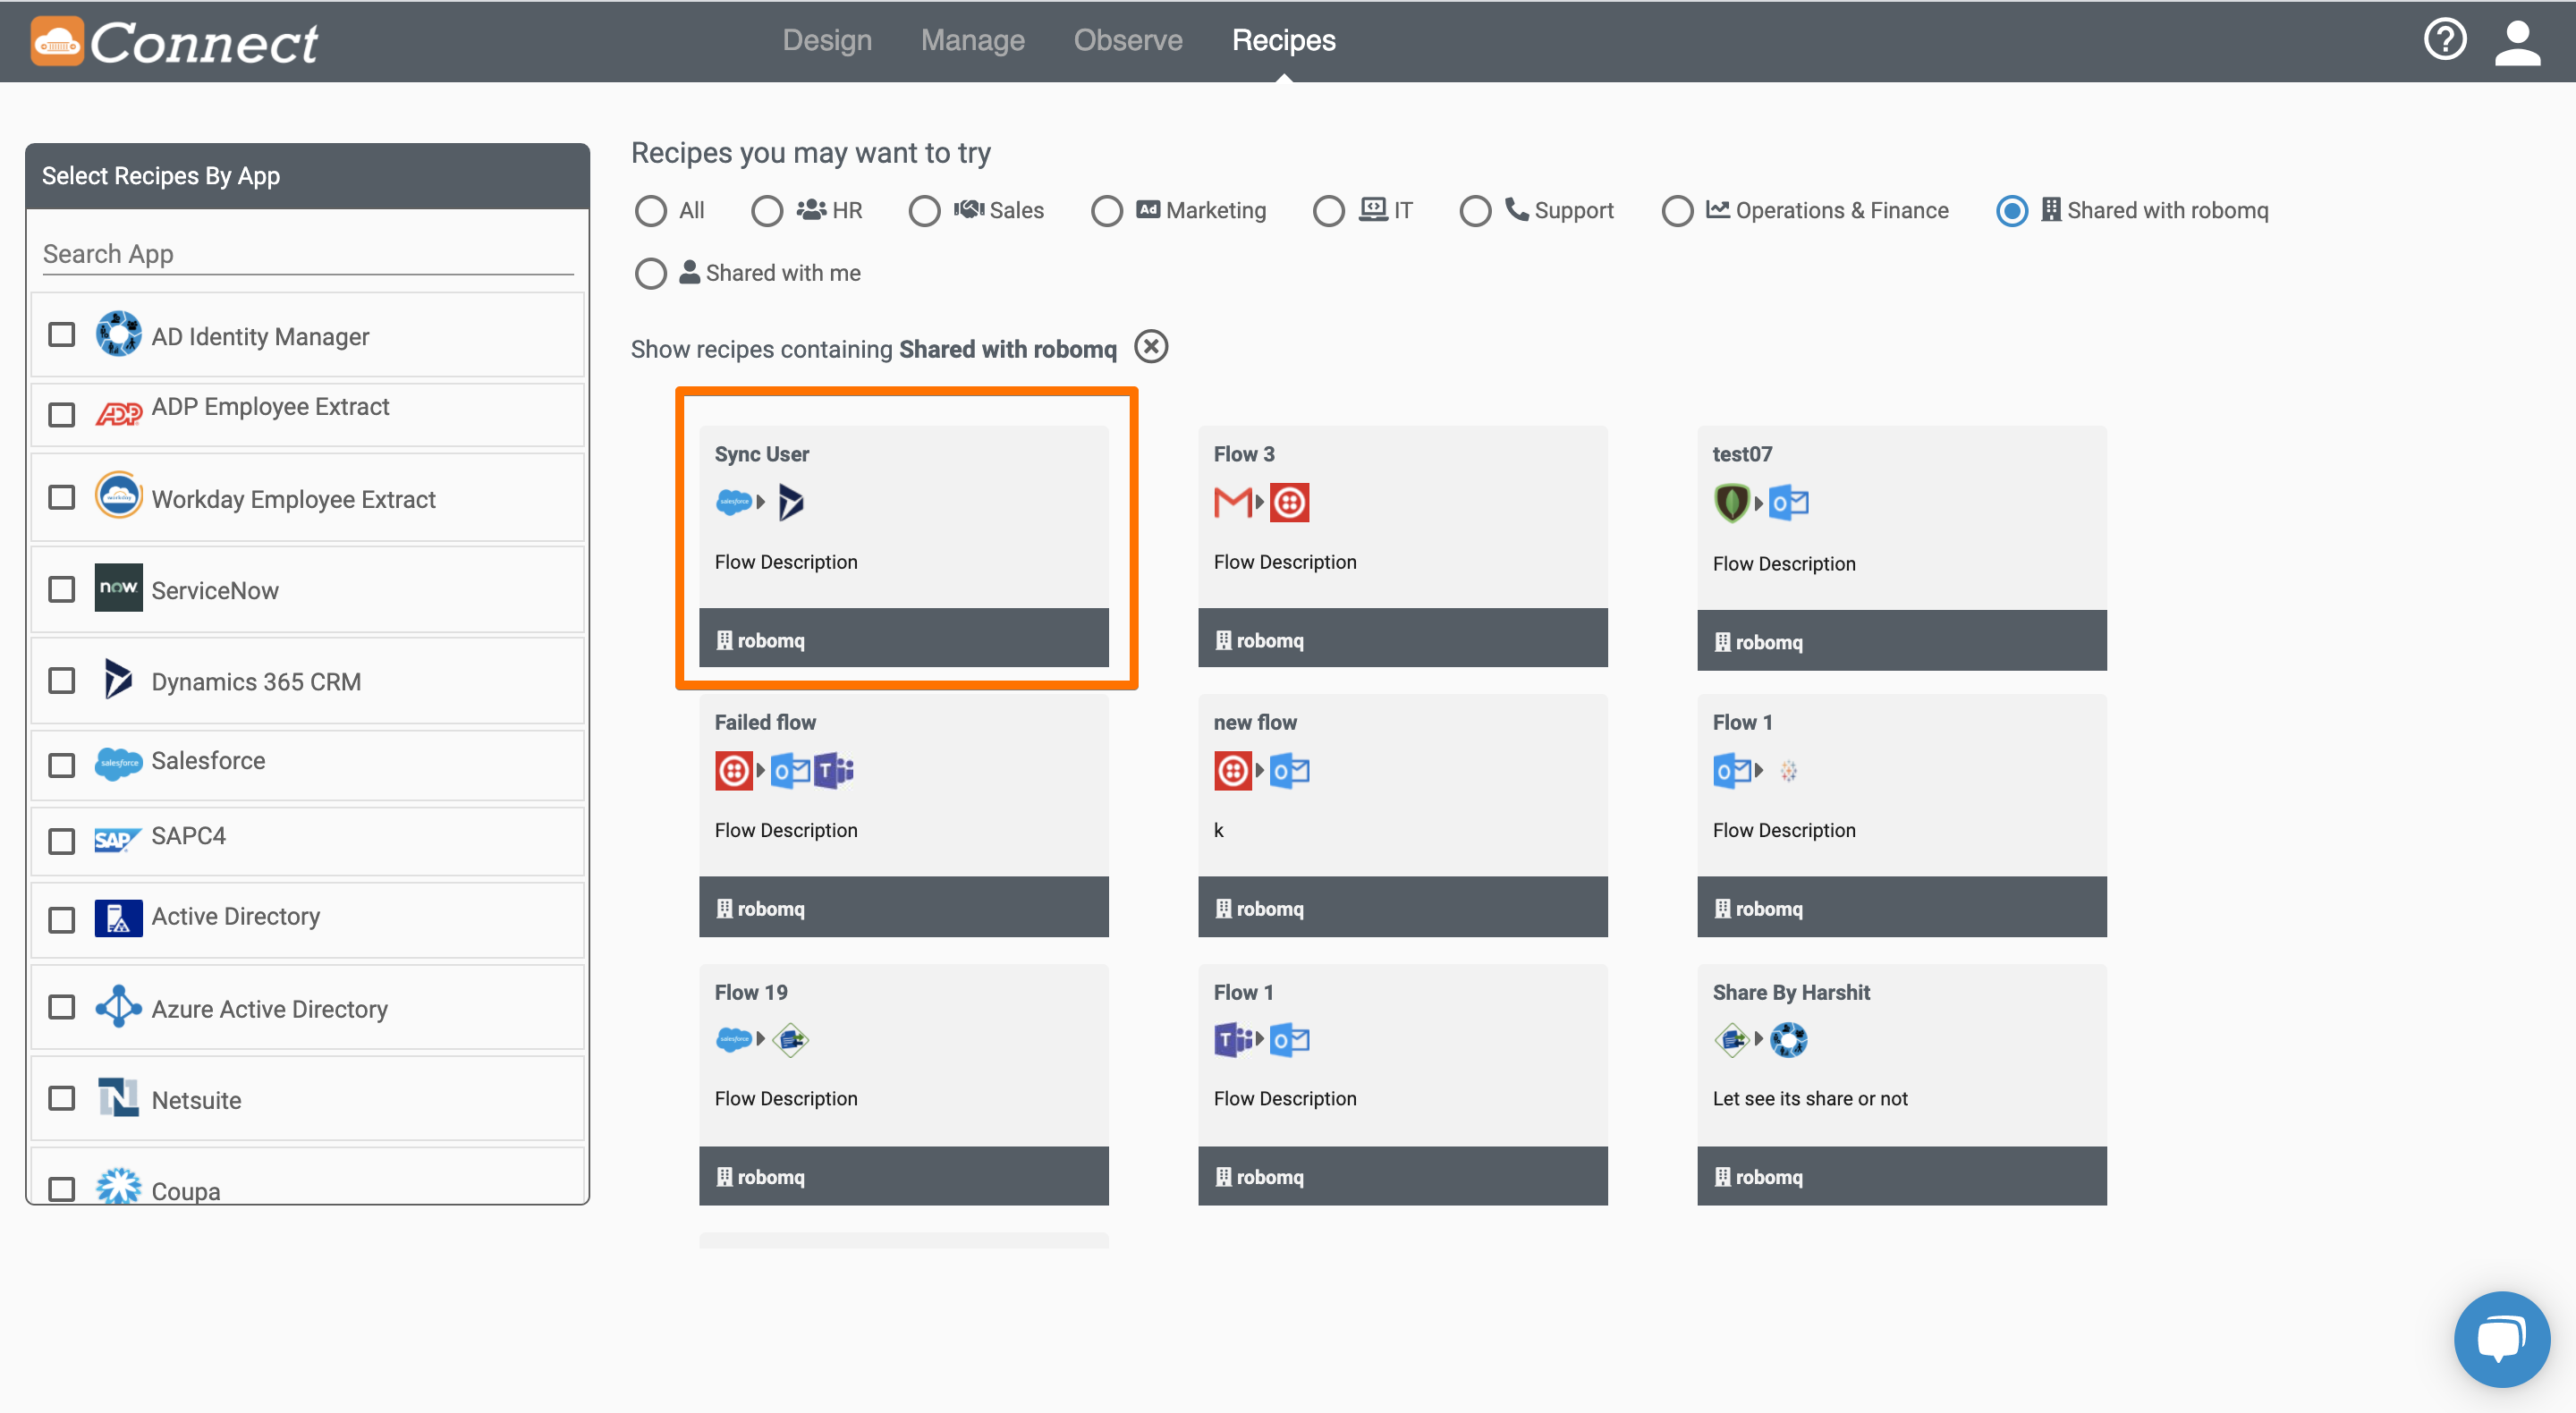2576x1413 pixels.
Task: Open the Recipes tab
Action: 1283,40
